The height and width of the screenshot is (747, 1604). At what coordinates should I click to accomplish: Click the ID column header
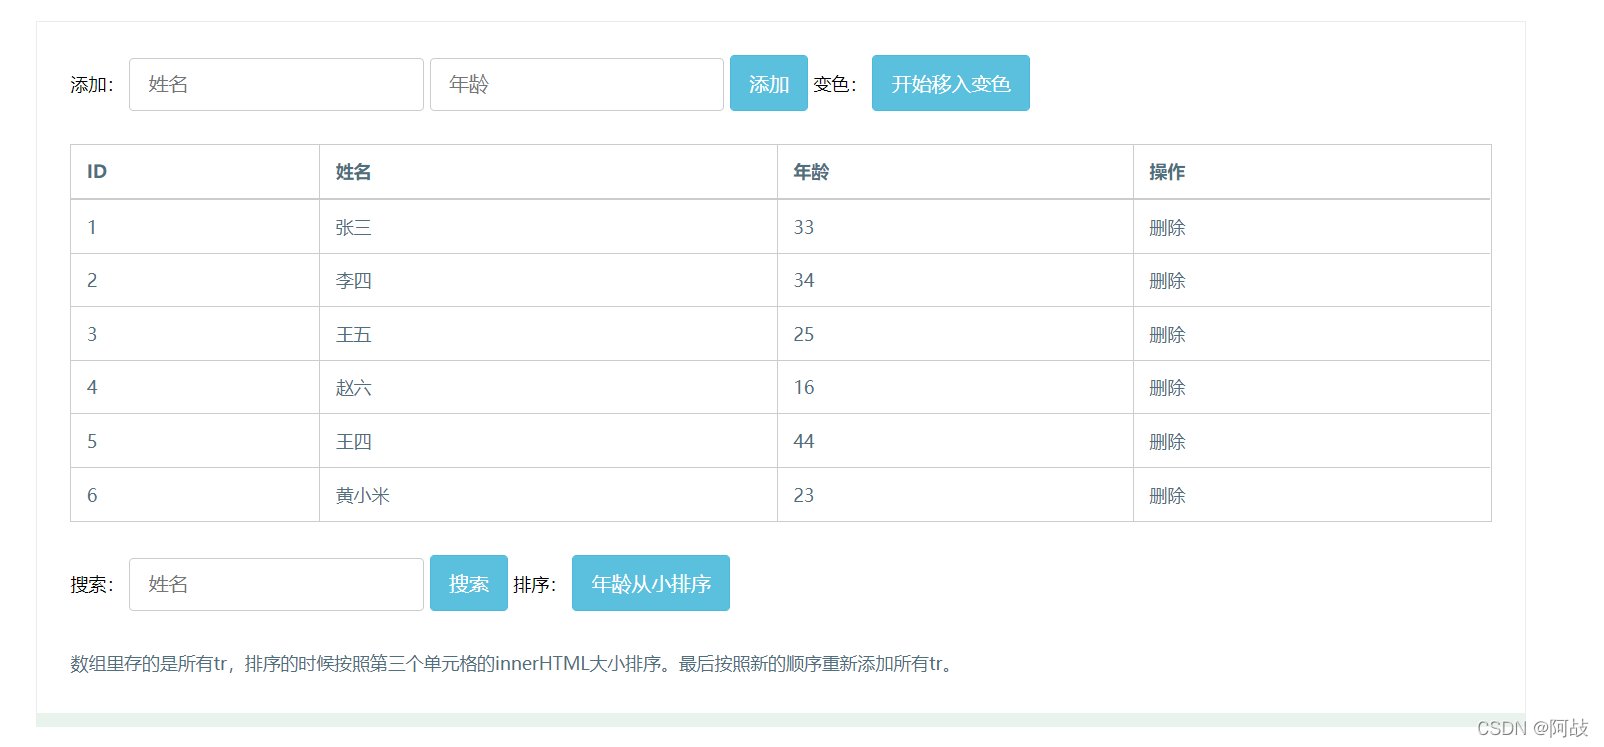[x=195, y=172]
